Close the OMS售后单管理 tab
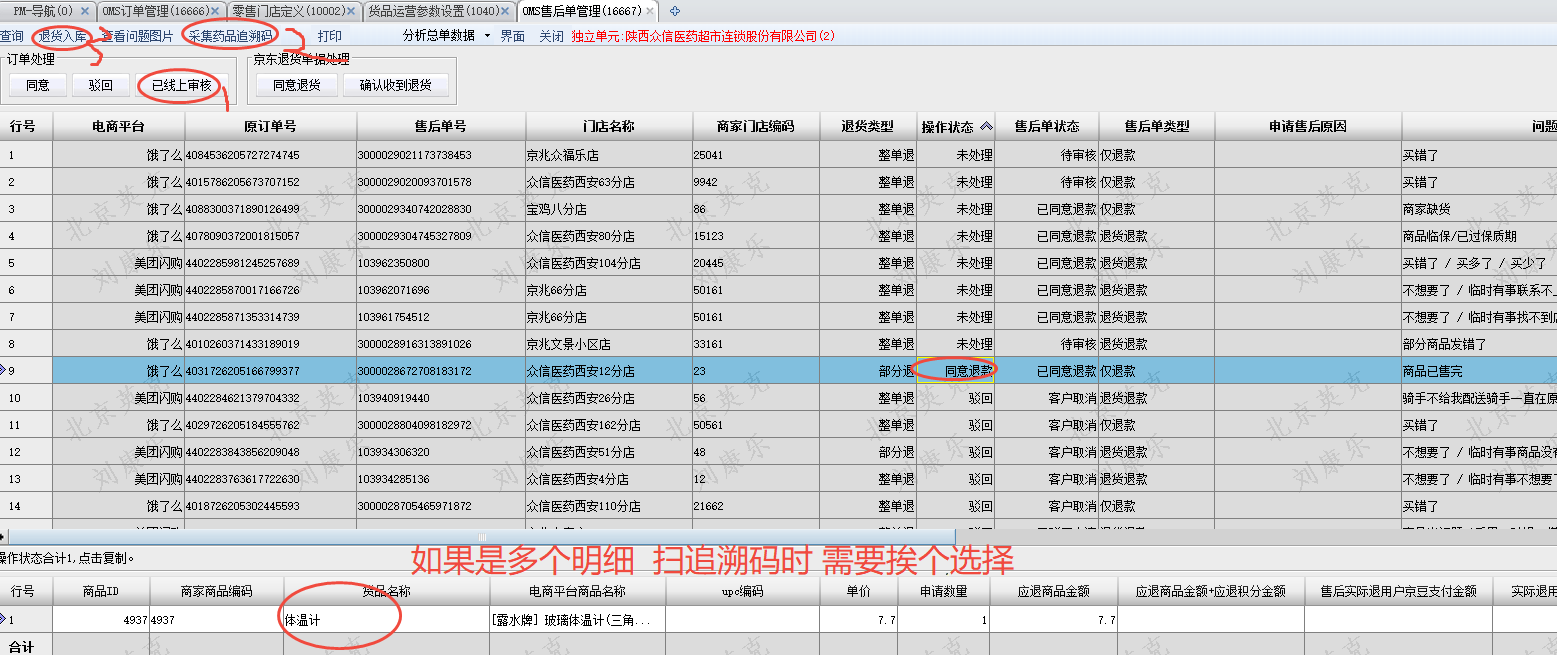1557x655 pixels. [x=651, y=11]
